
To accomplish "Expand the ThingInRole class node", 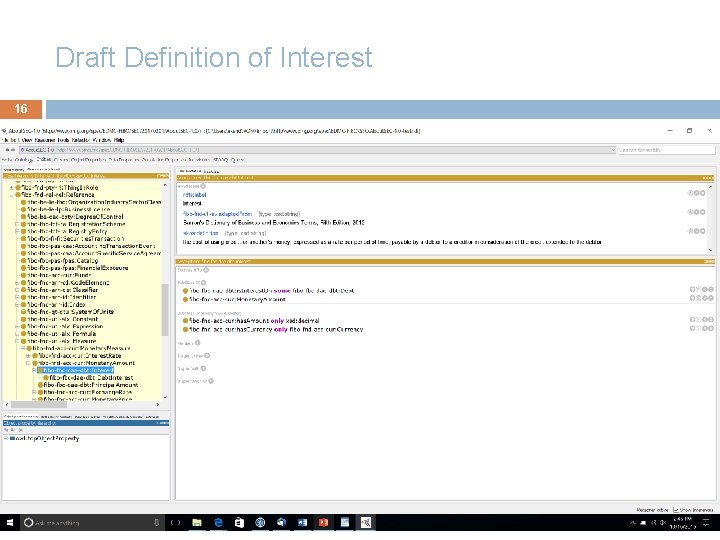I will pyautogui.click(x=11, y=187).
